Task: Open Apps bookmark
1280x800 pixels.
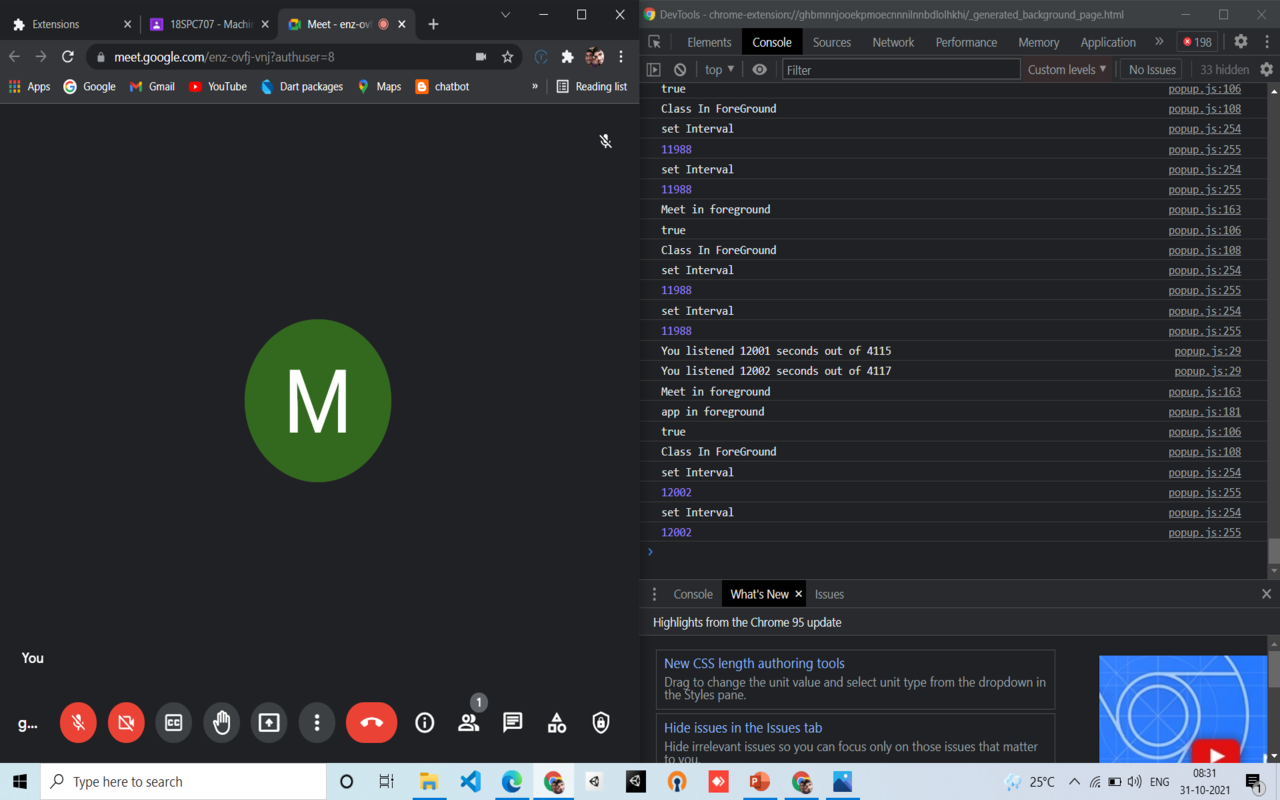Action: tap(29, 87)
